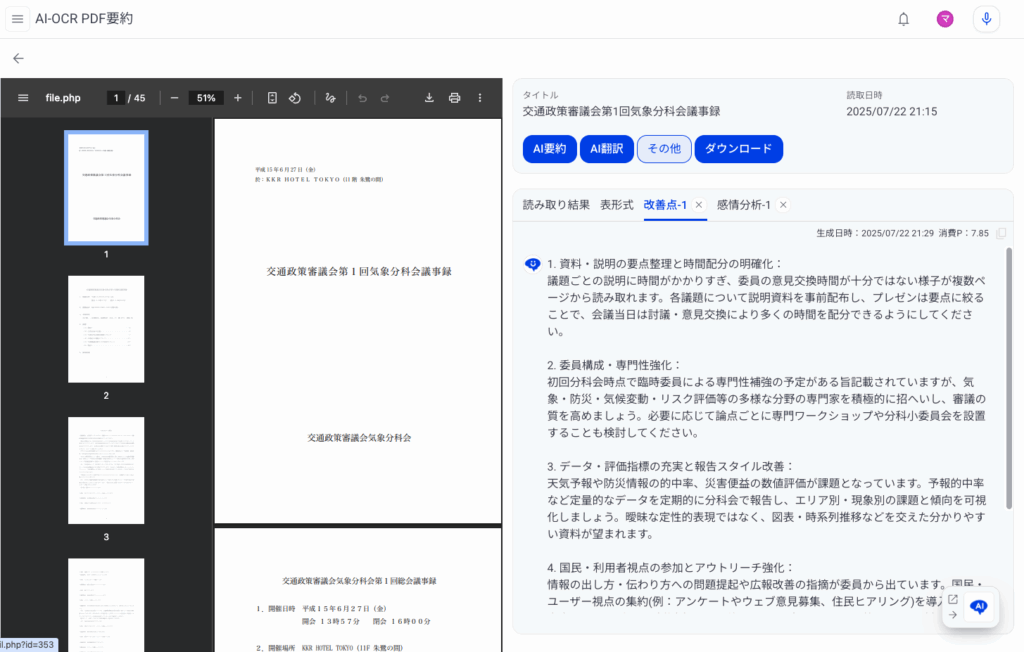This screenshot has width=1024, height=652.
Task: Click heading 2. 委員構成・専門性強化
Action: tap(614, 365)
